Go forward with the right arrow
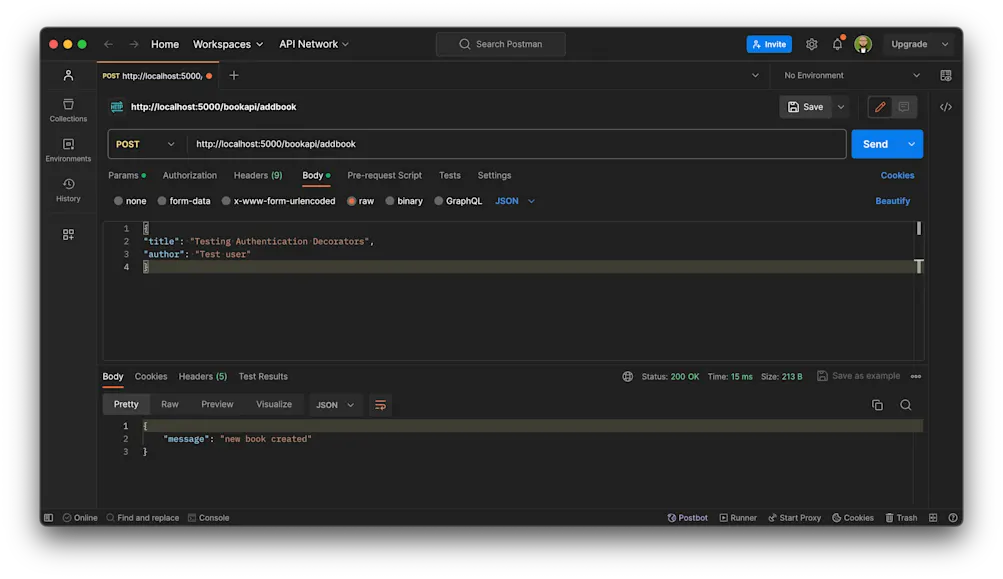 click(x=134, y=44)
